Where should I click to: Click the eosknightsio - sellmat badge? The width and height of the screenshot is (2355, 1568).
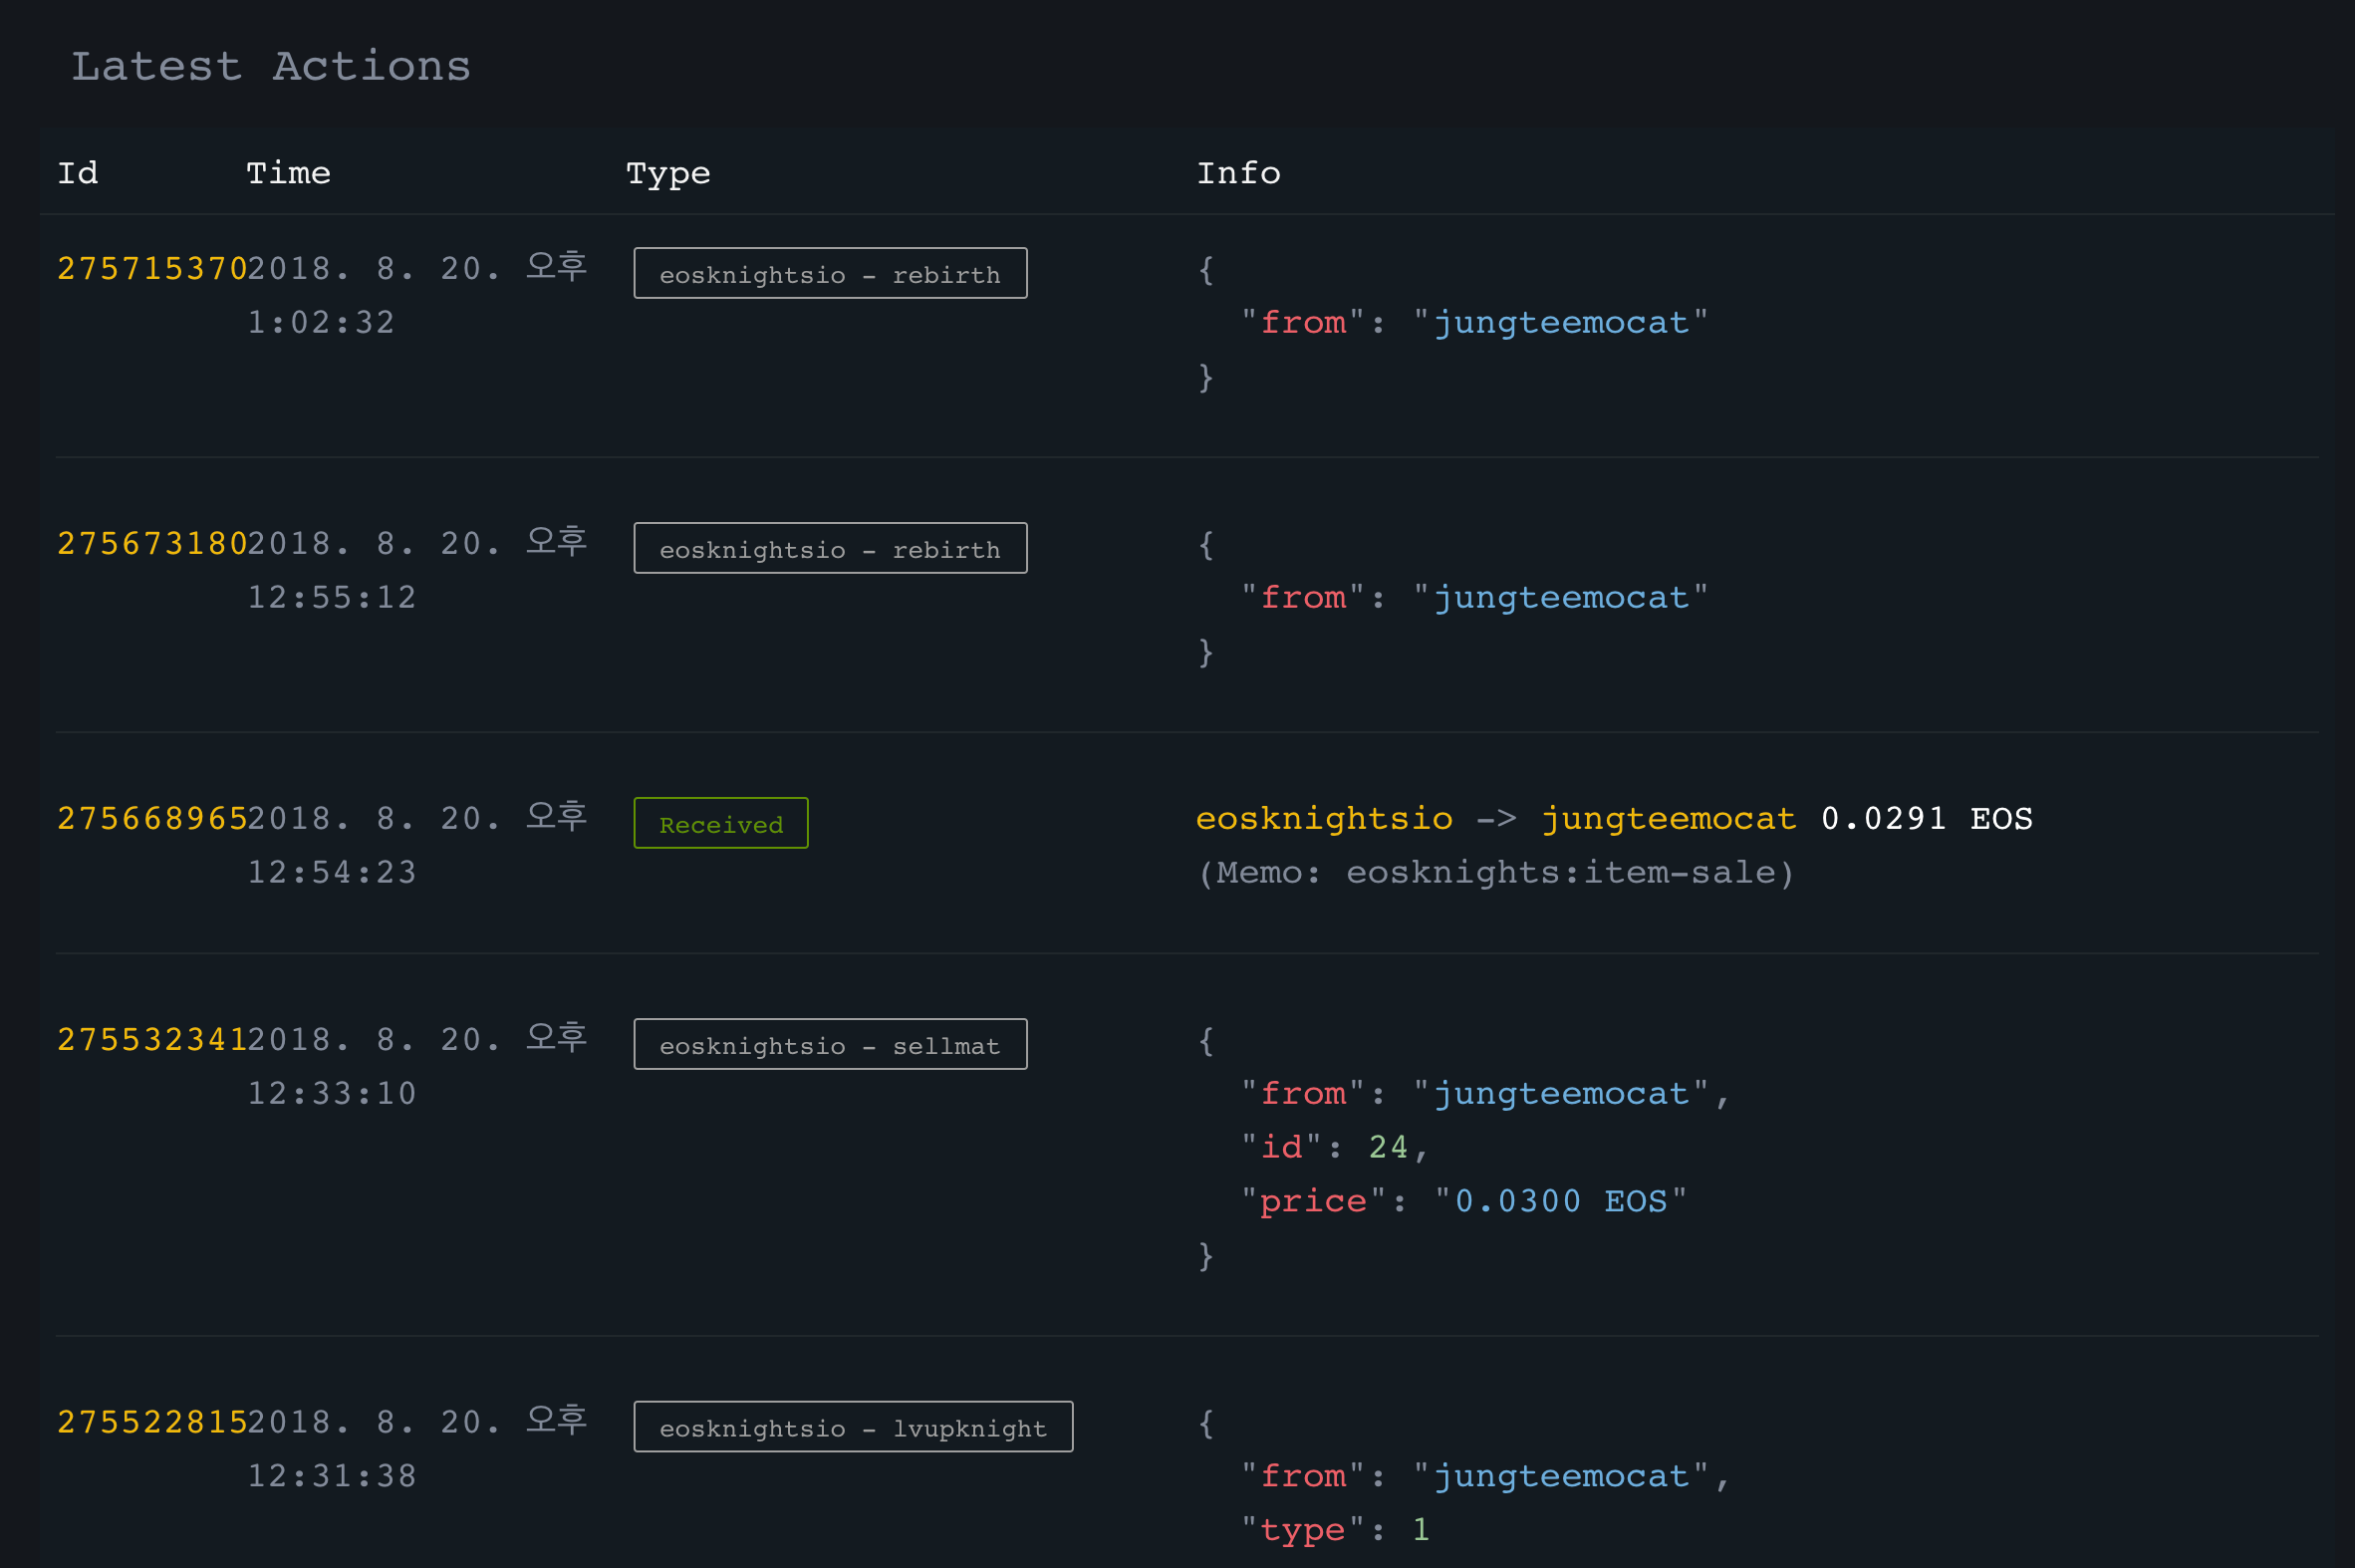(x=830, y=1045)
